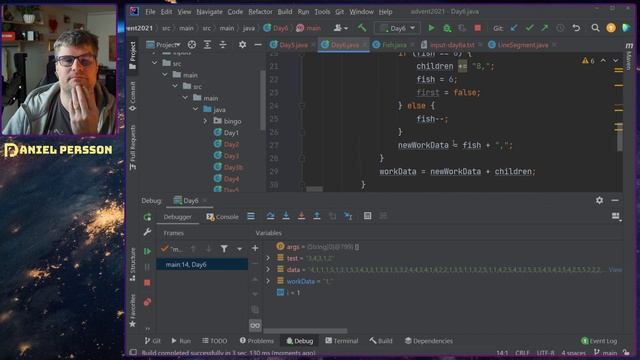640x360 pixels.
Task: Stop debug session red square
Action: pyautogui.click(x=147, y=282)
